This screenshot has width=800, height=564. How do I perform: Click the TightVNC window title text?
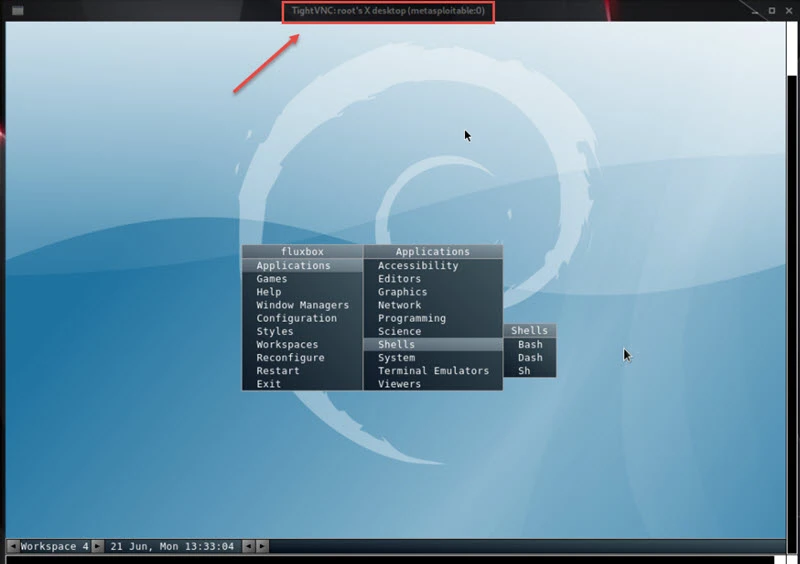388,11
